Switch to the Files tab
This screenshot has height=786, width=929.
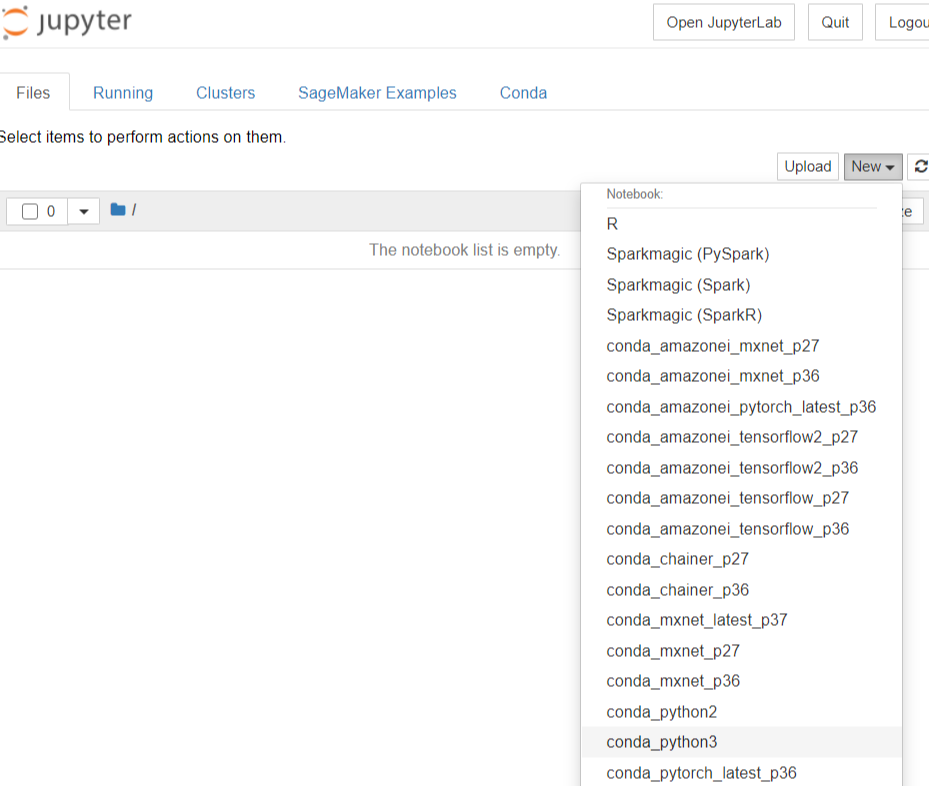point(34,92)
